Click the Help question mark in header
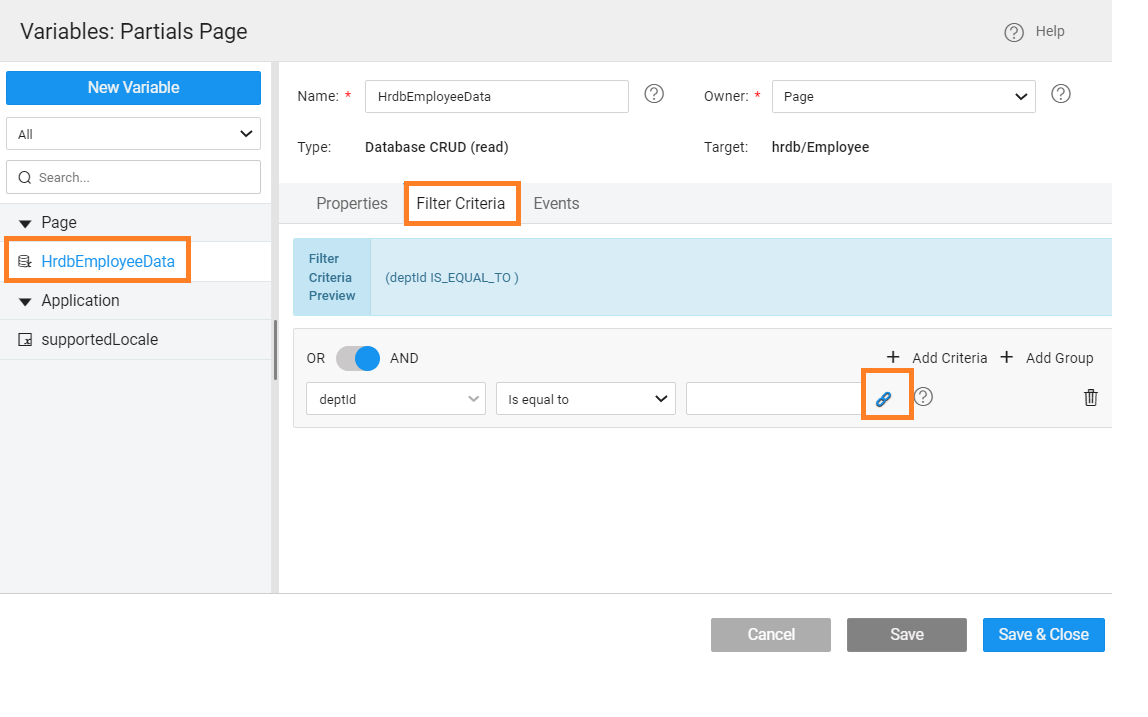 pos(1014,32)
